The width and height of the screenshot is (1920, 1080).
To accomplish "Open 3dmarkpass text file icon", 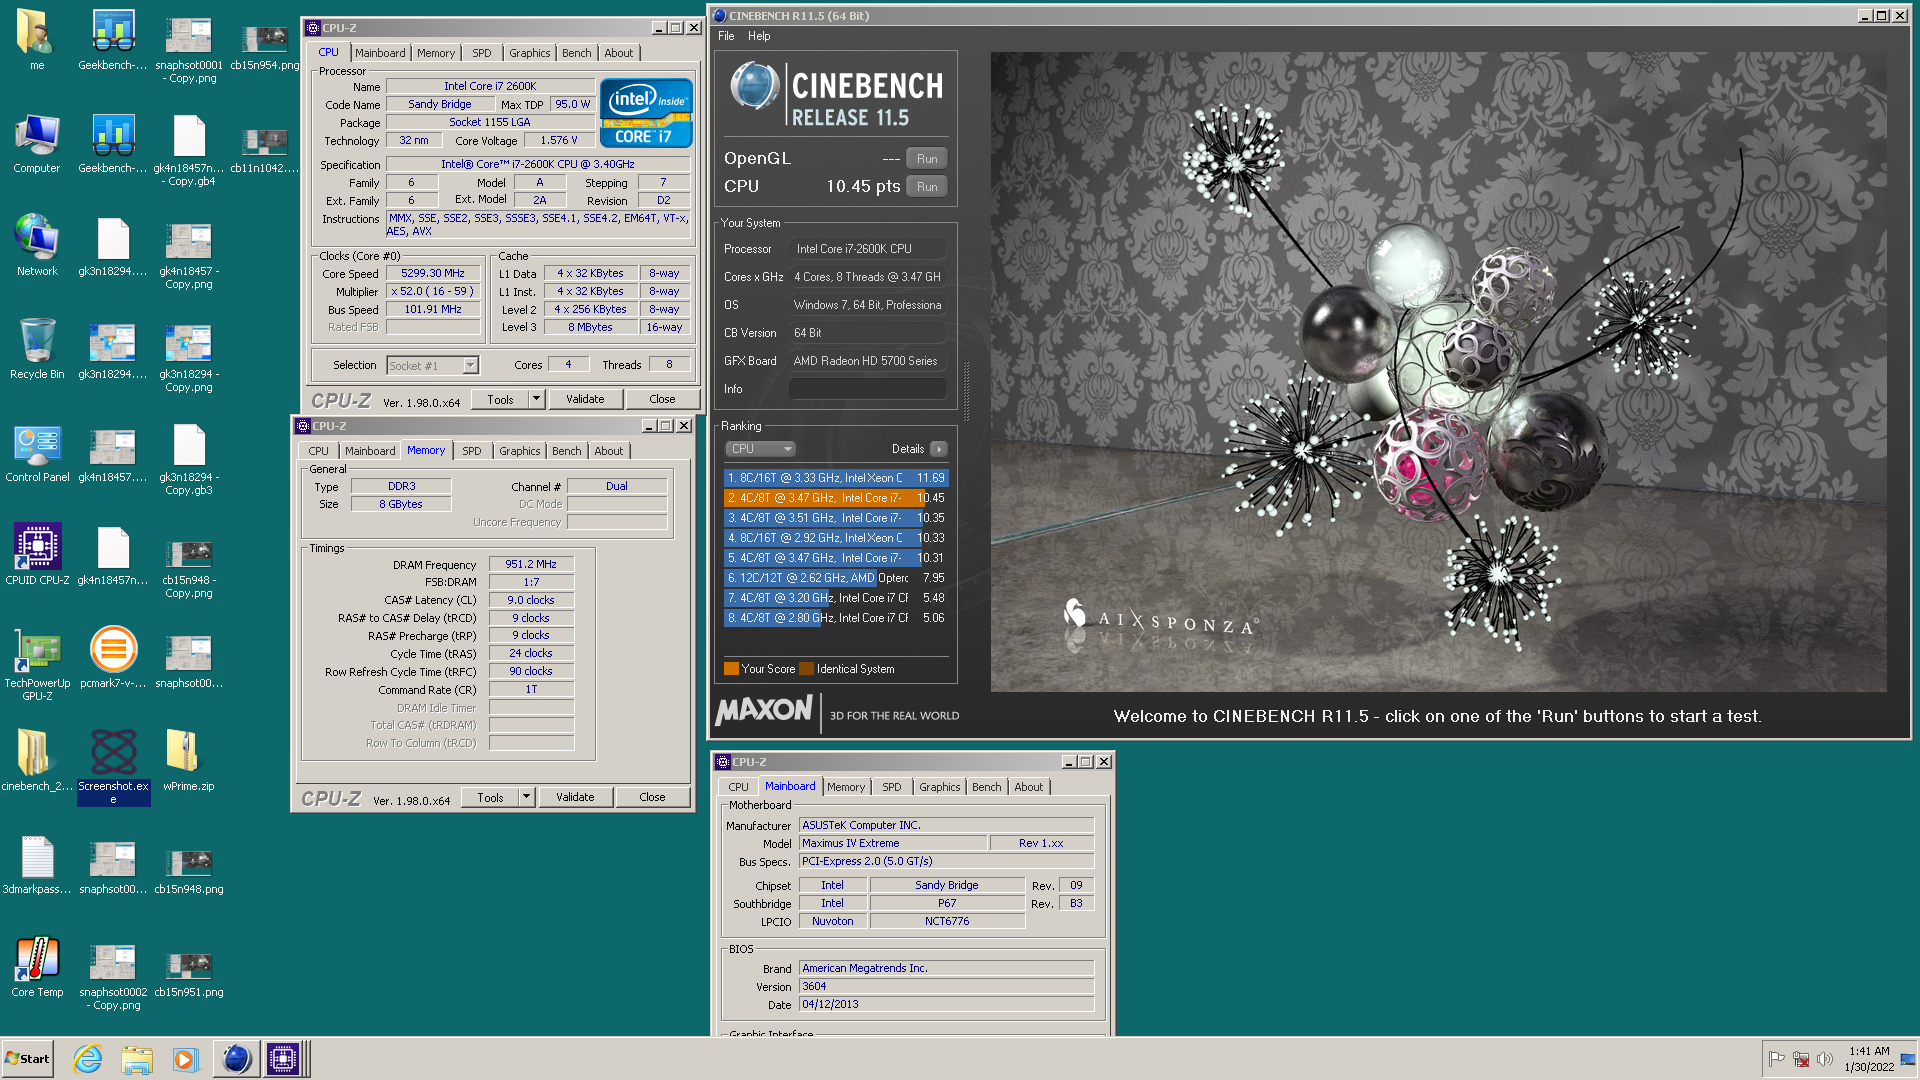I will point(37,864).
